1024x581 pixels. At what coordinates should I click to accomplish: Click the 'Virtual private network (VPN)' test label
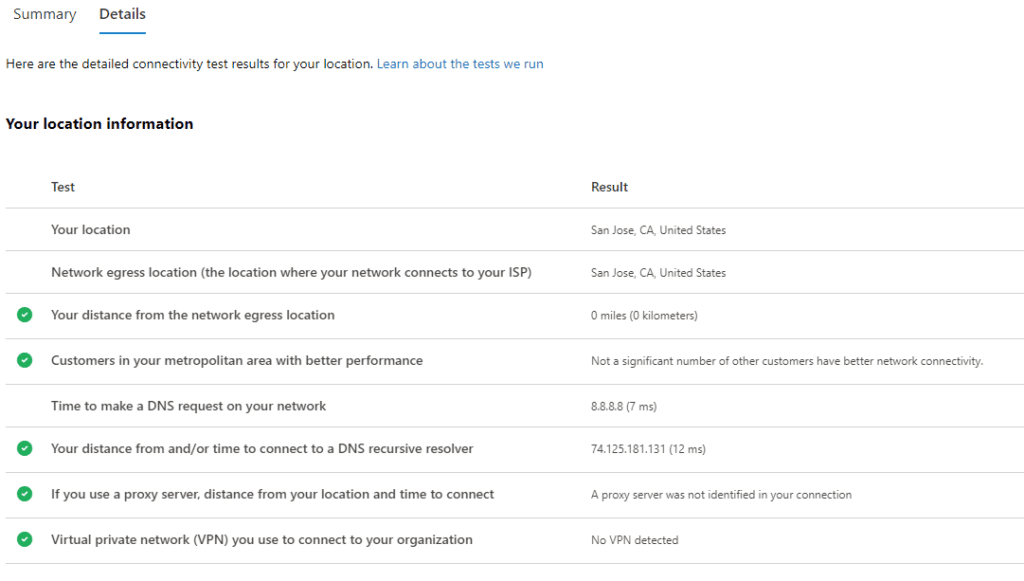[261, 540]
